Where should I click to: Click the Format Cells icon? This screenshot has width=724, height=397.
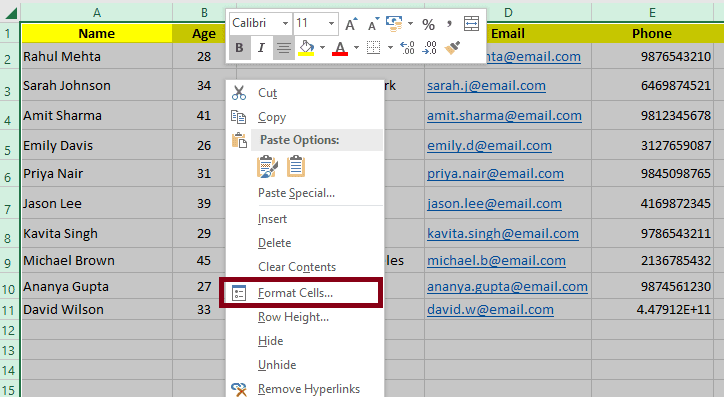pyautogui.click(x=239, y=293)
